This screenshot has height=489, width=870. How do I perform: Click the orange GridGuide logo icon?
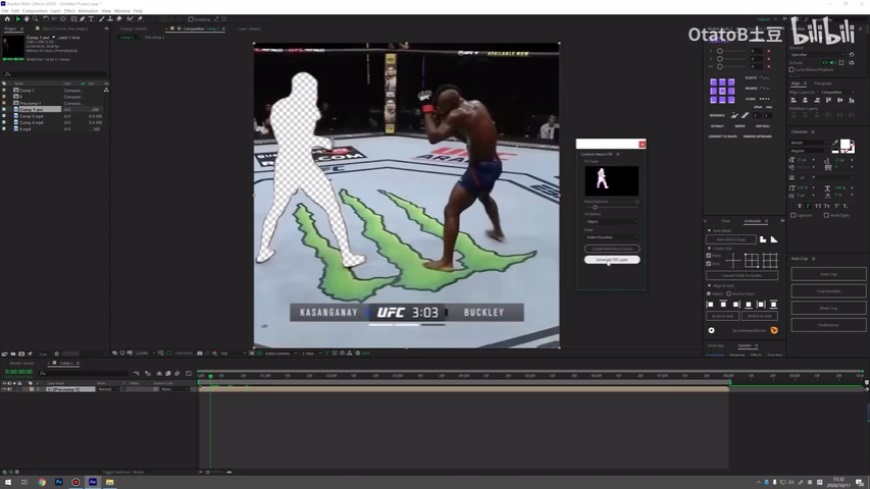tap(774, 330)
